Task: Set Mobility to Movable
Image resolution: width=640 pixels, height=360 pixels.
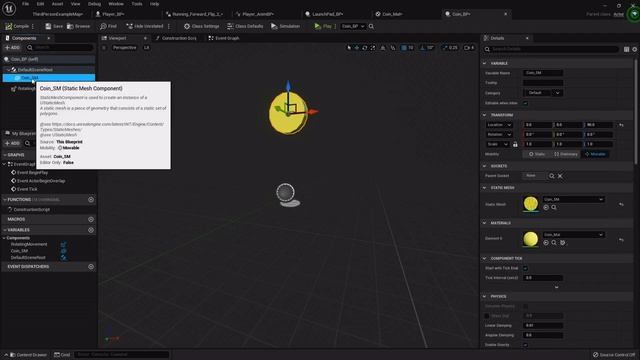Action: (x=595, y=154)
